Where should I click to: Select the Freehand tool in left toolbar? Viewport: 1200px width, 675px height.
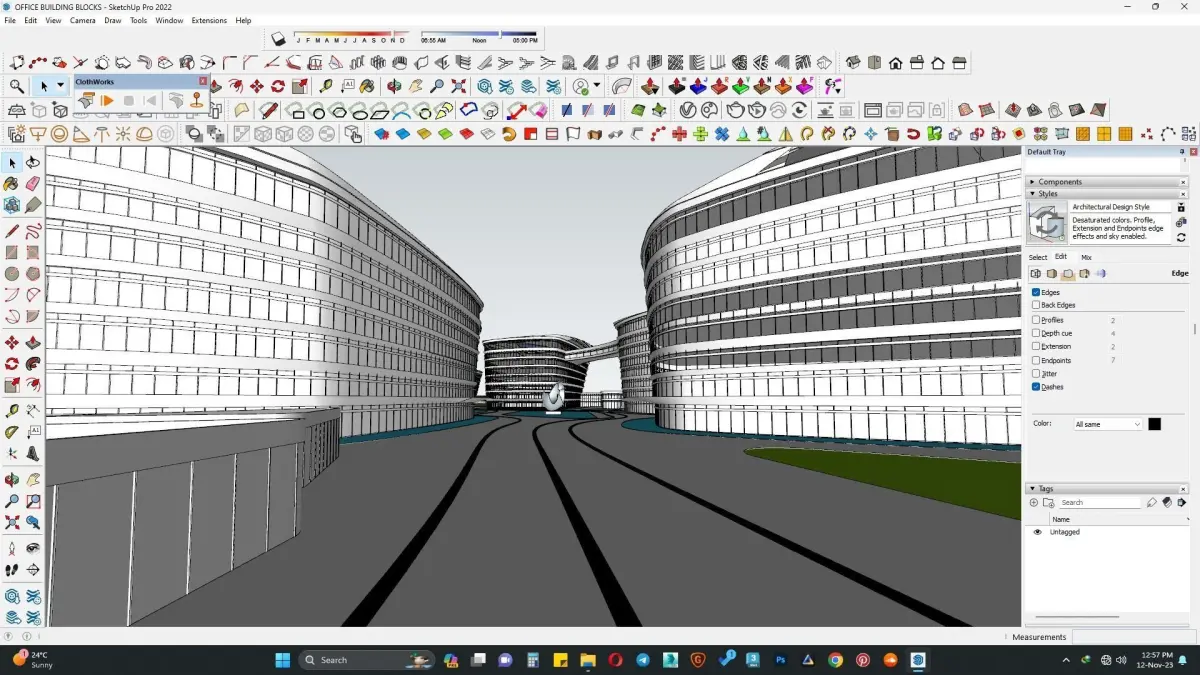pos(33,231)
